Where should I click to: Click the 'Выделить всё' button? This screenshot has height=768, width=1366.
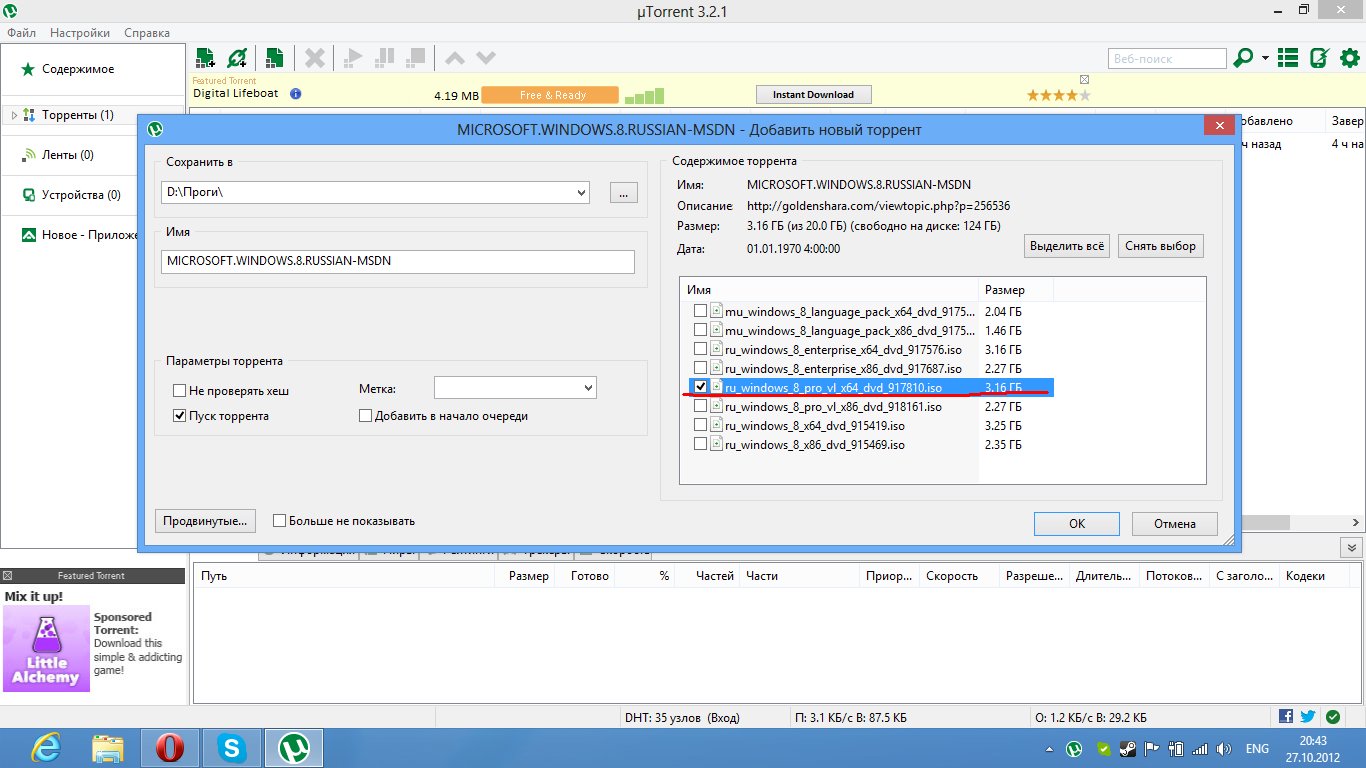1067,246
